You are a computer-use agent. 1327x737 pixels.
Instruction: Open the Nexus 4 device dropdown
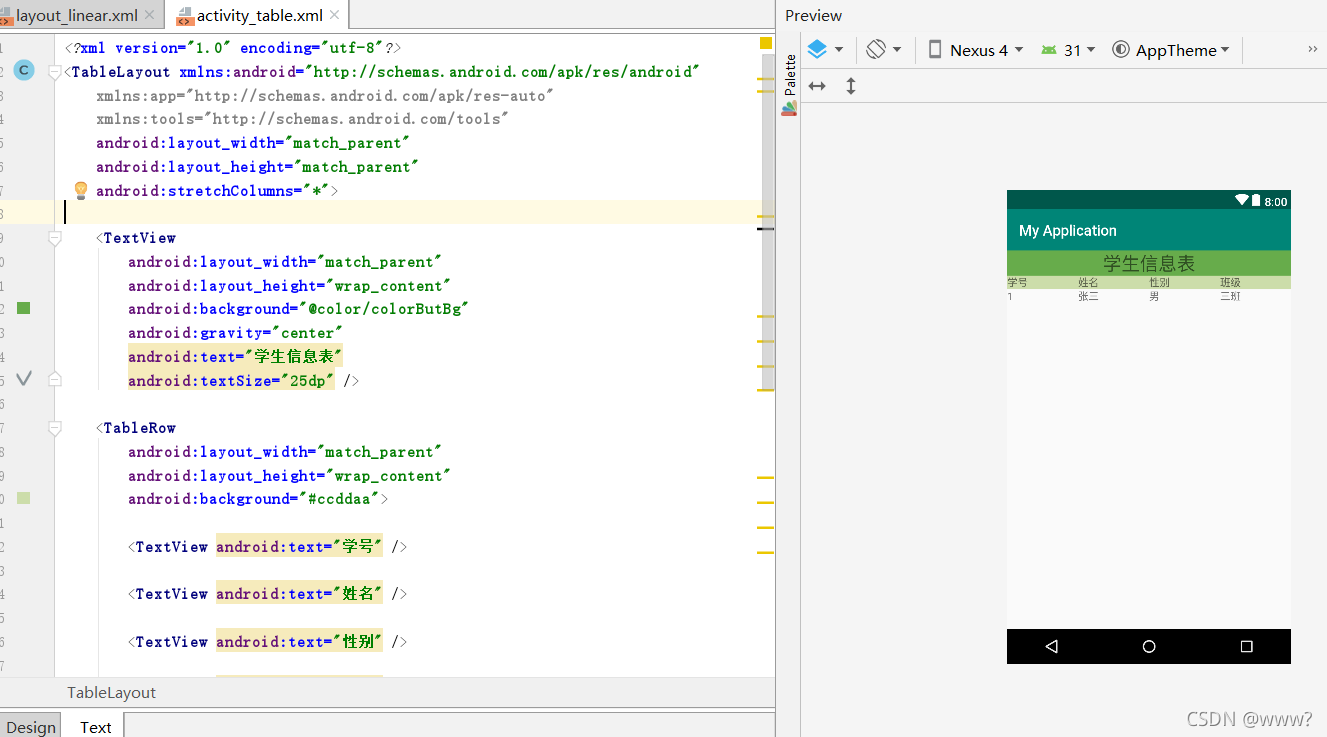(x=975, y=50)
